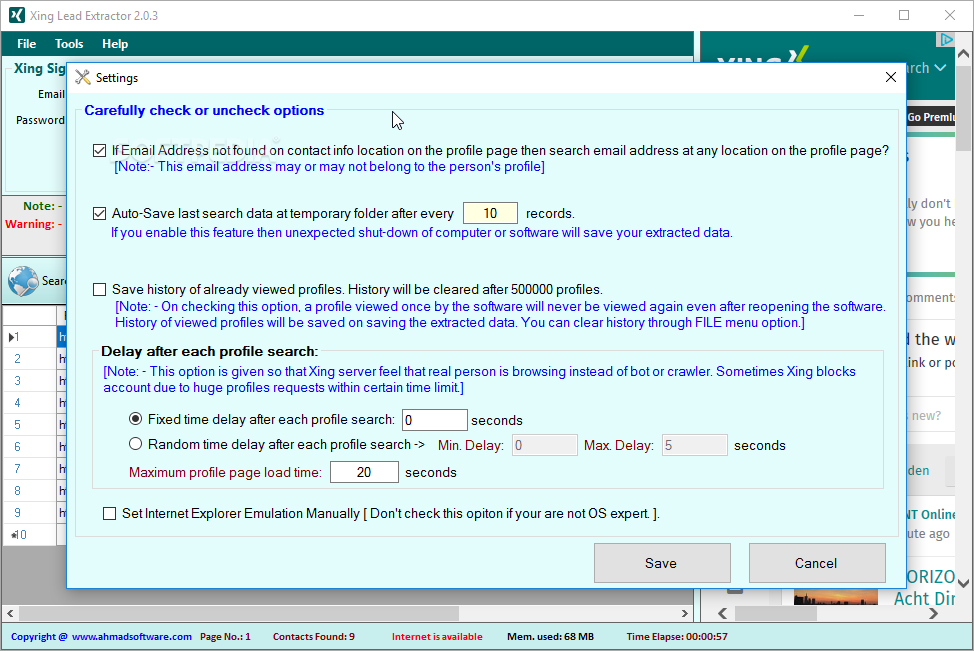Click browser panel scroll-down arrow
This screenshot has height=651, width=974.
(x=963, y=583)
